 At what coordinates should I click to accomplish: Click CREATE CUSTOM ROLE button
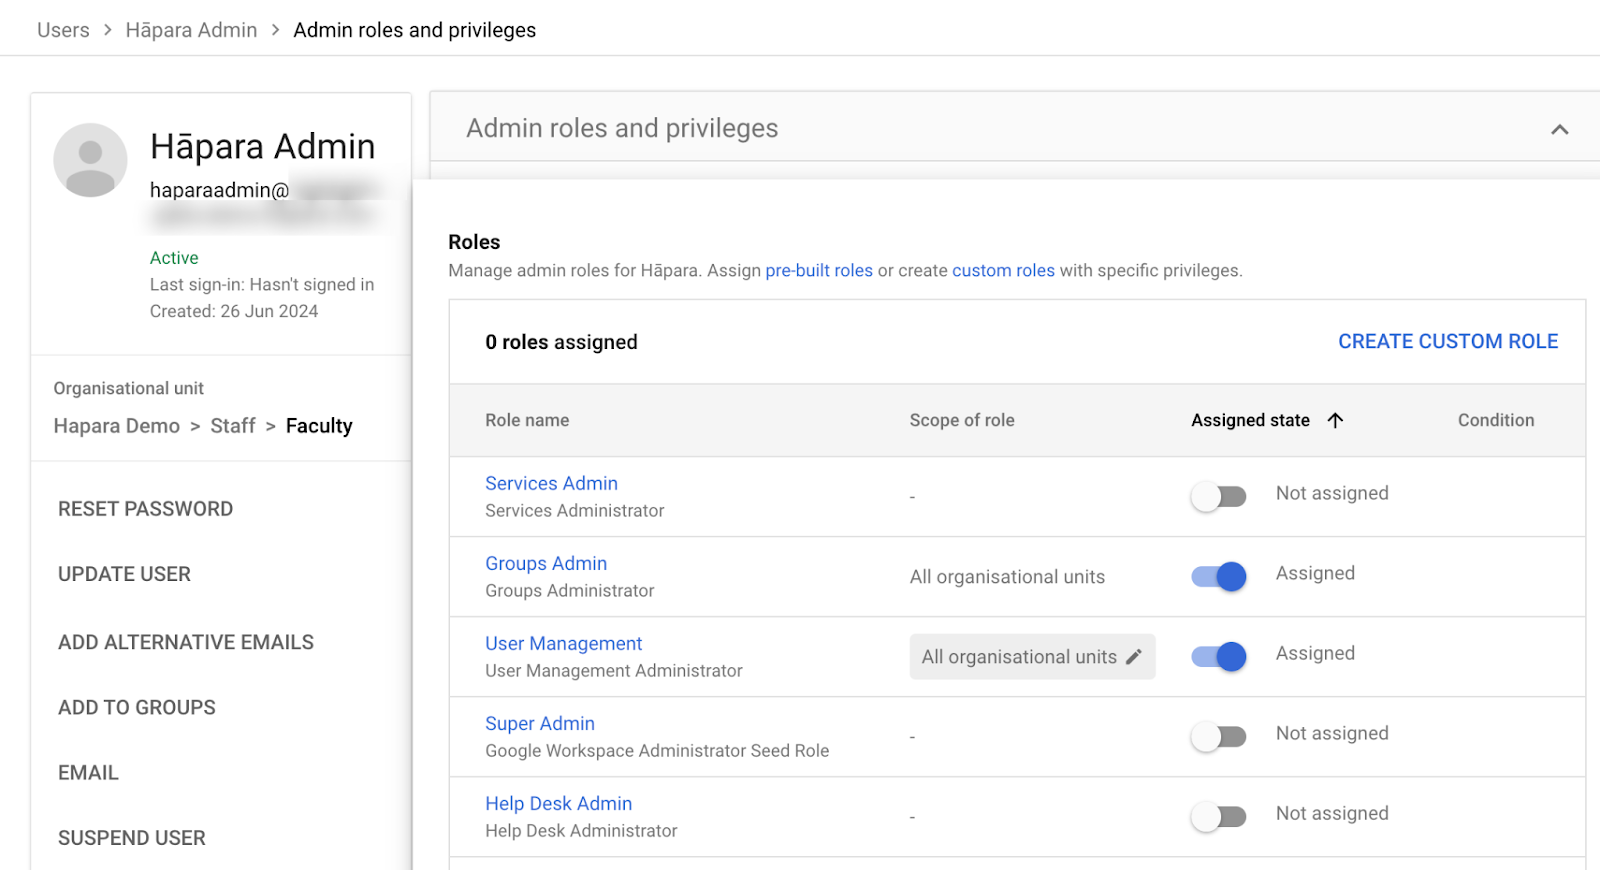pos(1448,341)
